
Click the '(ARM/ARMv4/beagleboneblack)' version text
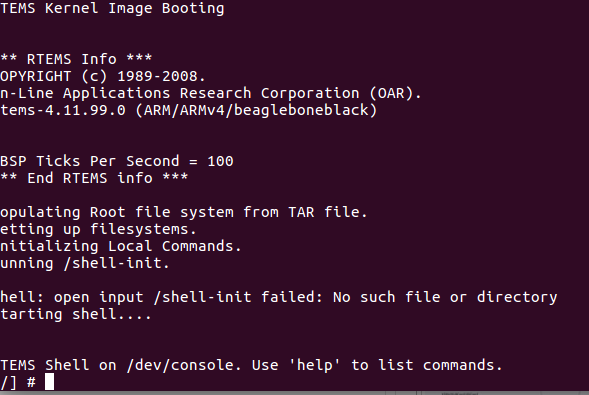[256, 110]
